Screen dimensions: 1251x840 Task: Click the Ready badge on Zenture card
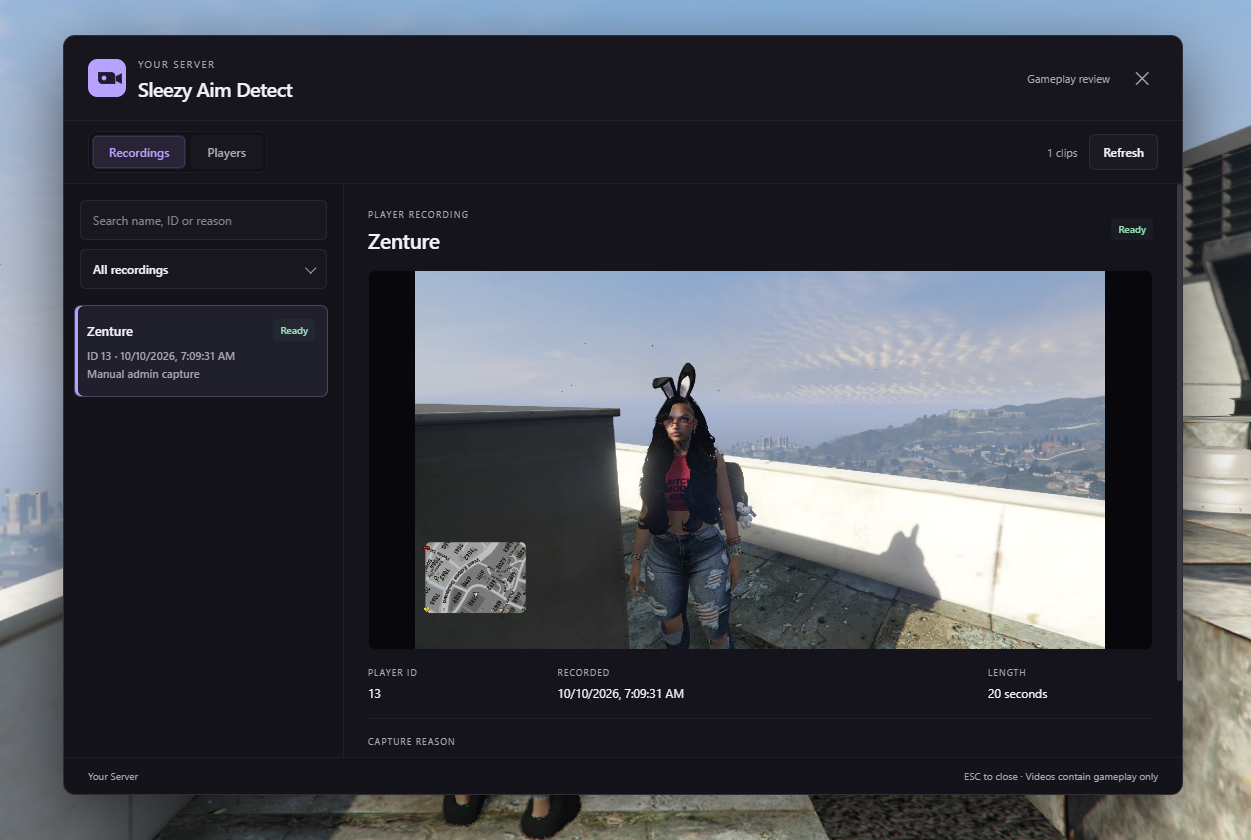294,331
